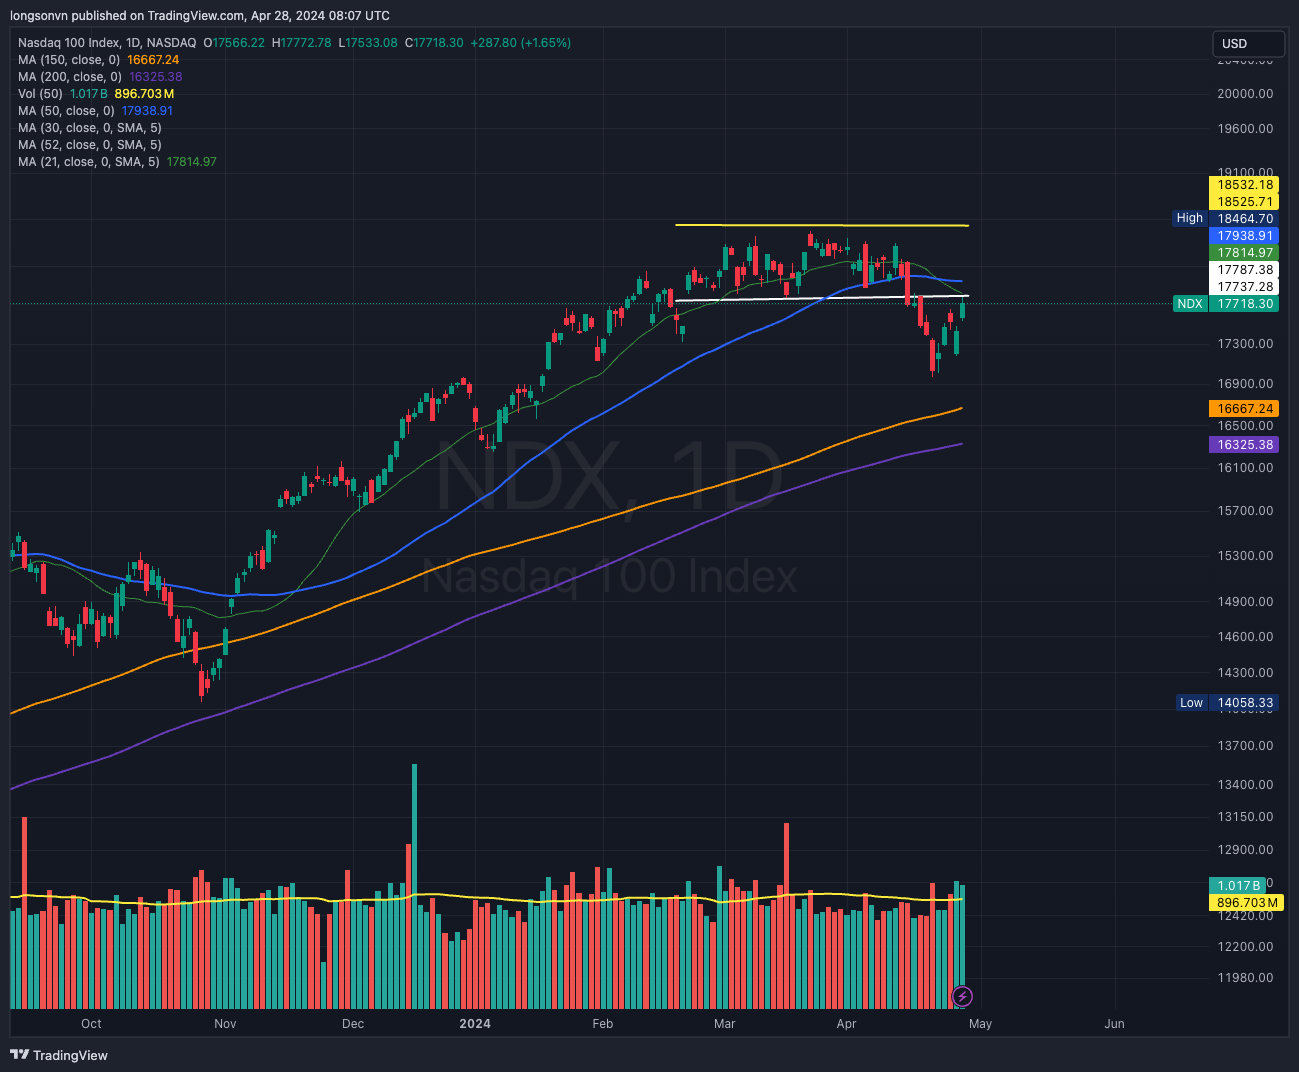Open the USD currency selector

[1248, 44]
